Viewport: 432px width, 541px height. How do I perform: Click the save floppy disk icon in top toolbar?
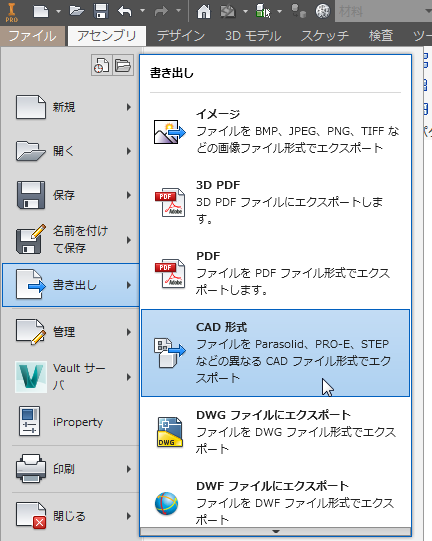101,11
